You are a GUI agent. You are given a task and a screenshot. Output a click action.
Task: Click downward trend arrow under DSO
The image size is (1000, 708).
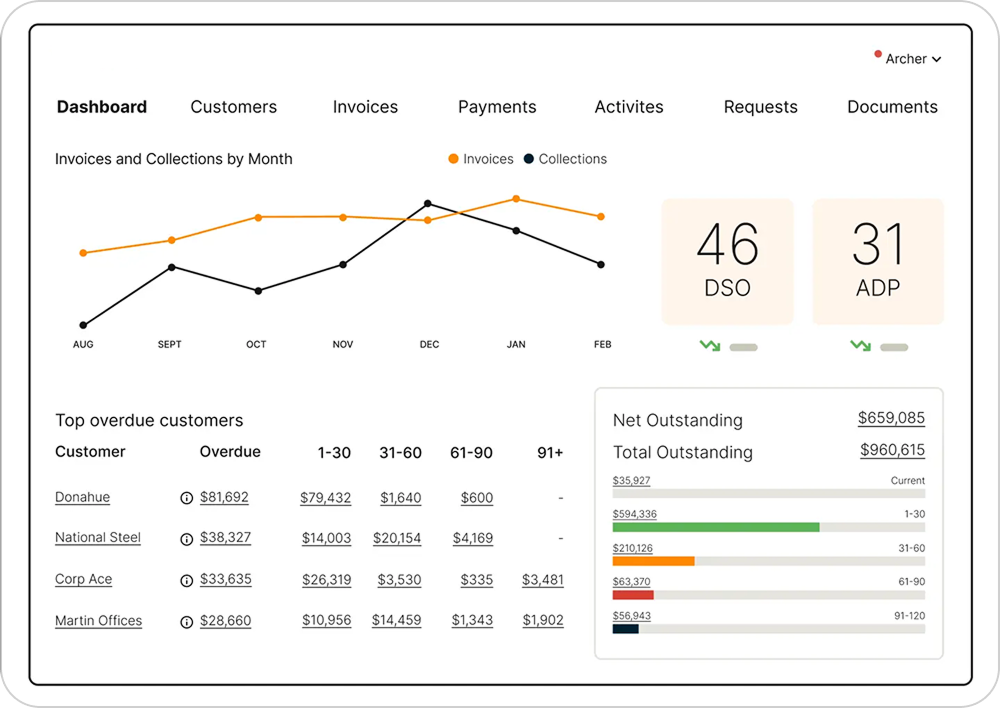coord(710,346)
